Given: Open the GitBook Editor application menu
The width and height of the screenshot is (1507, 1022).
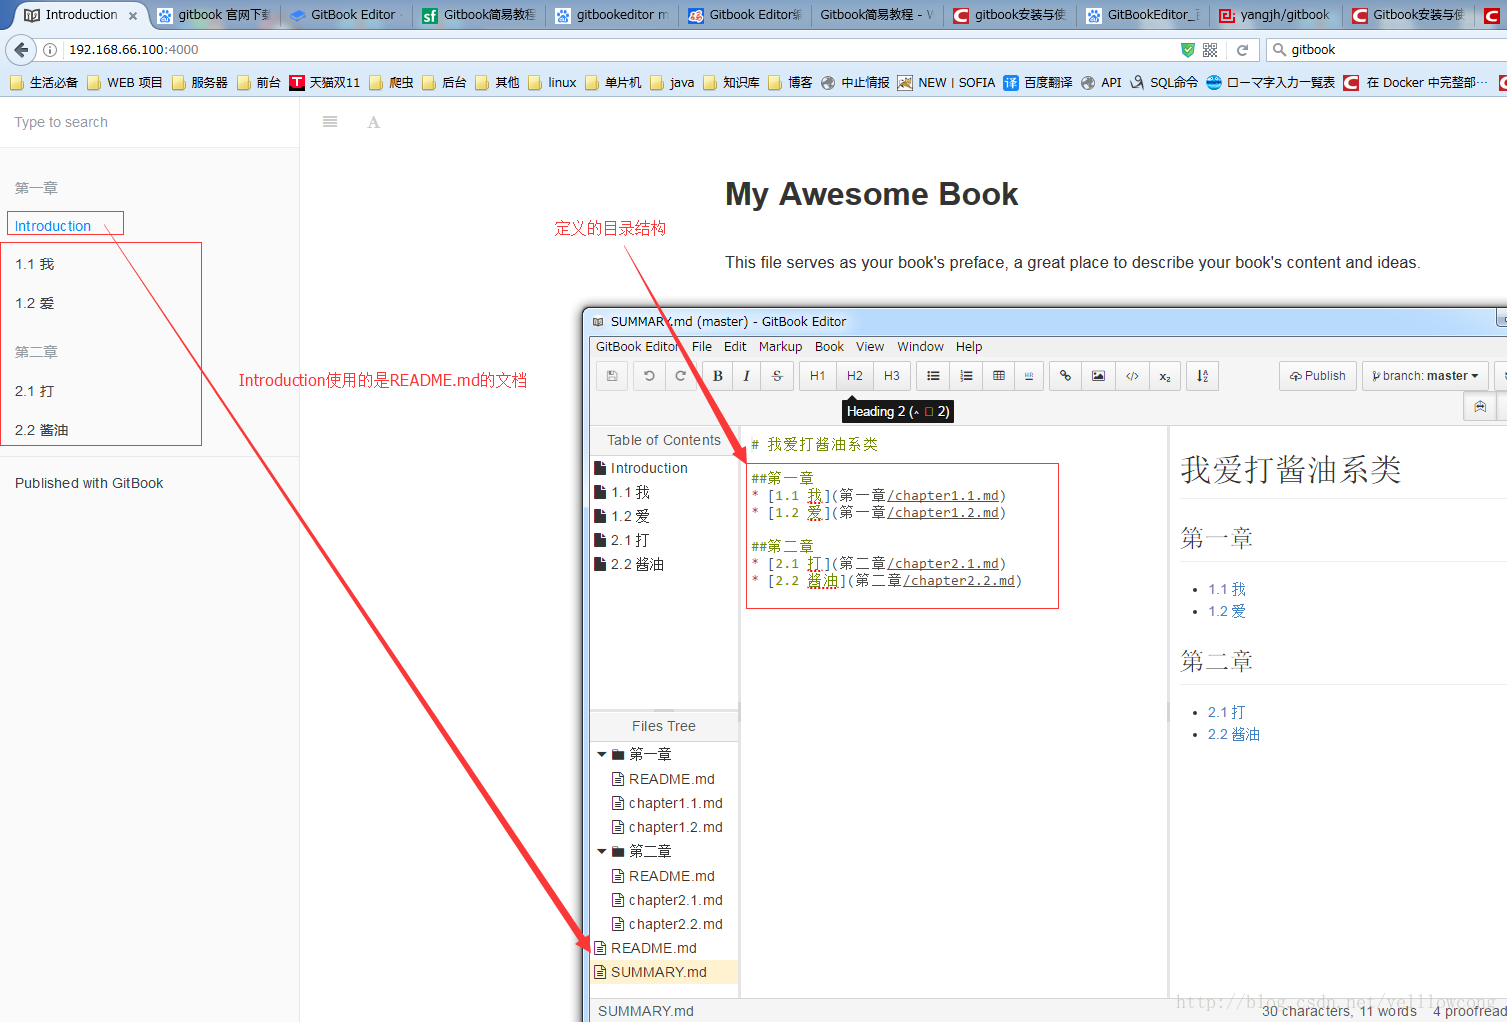Looking at the screenshot, I should point(637,347).
